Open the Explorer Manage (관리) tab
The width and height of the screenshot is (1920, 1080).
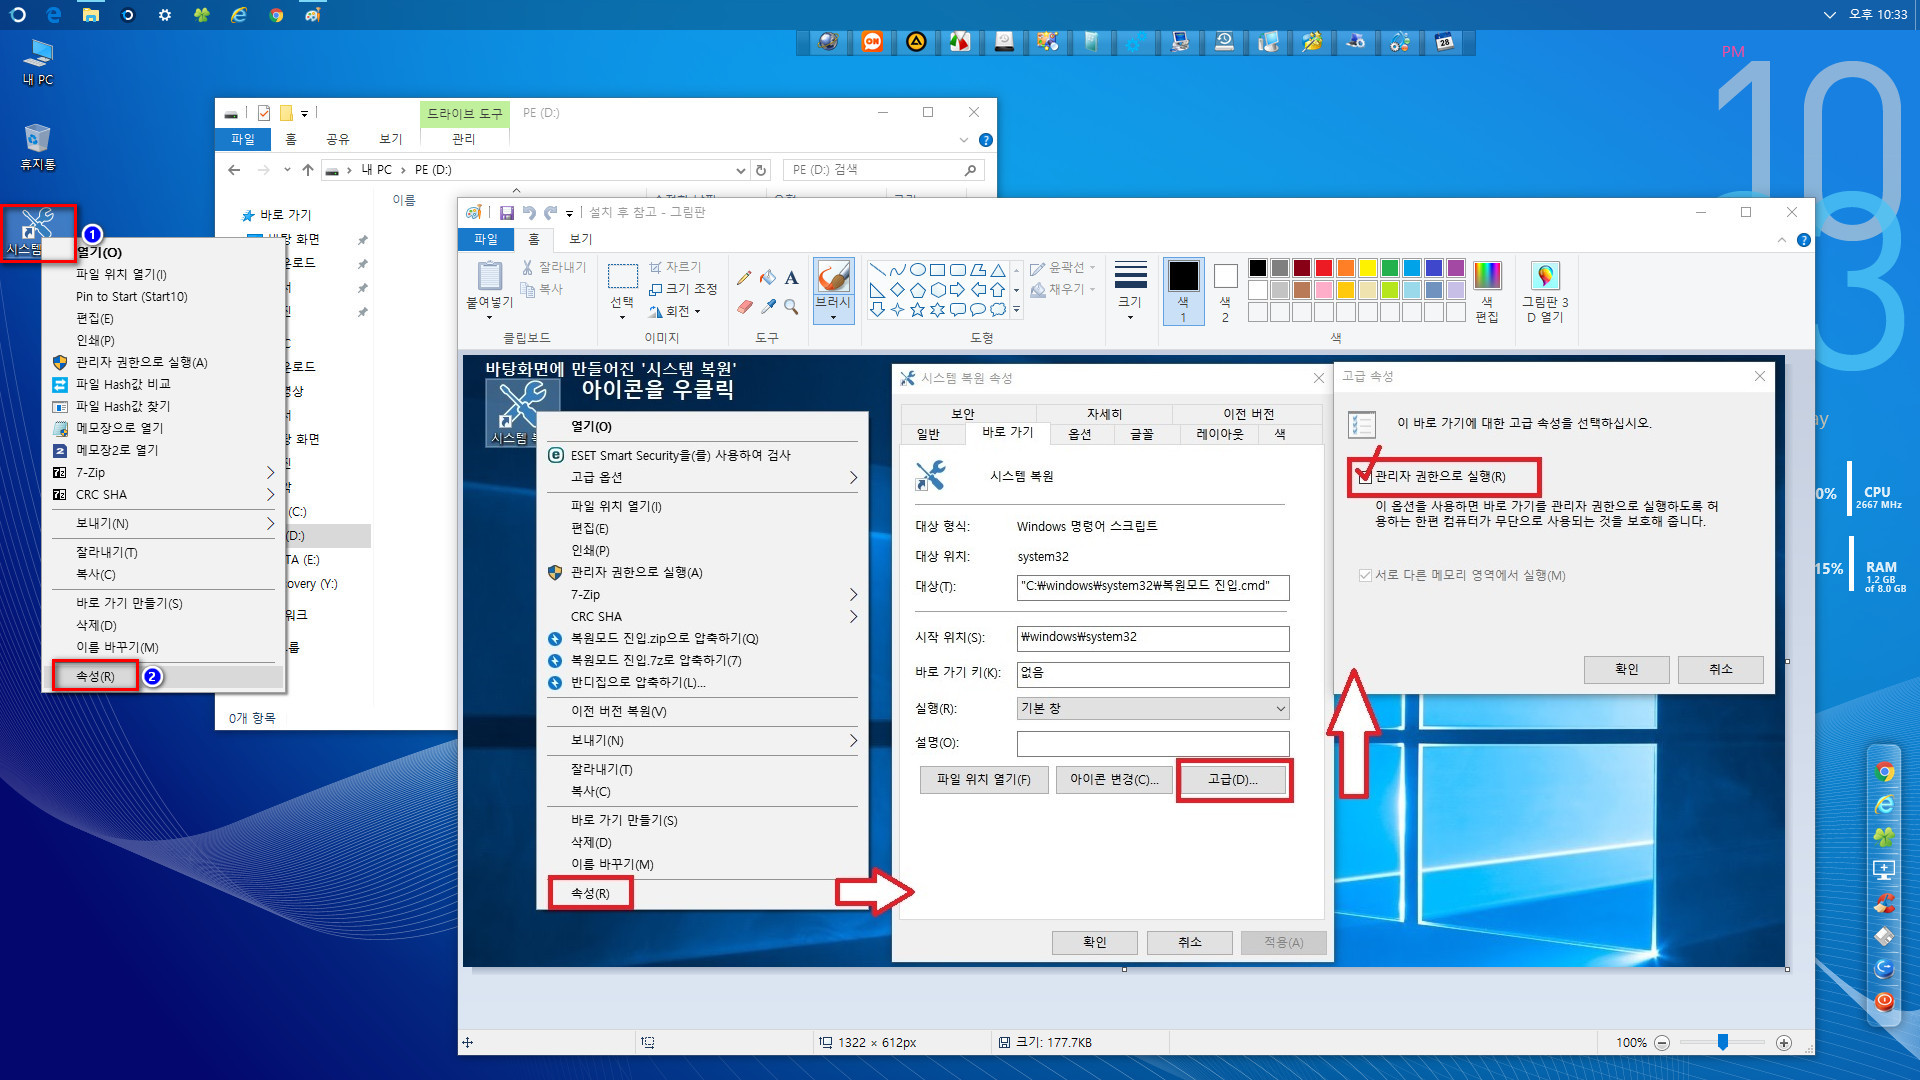[x=464, y=139]
